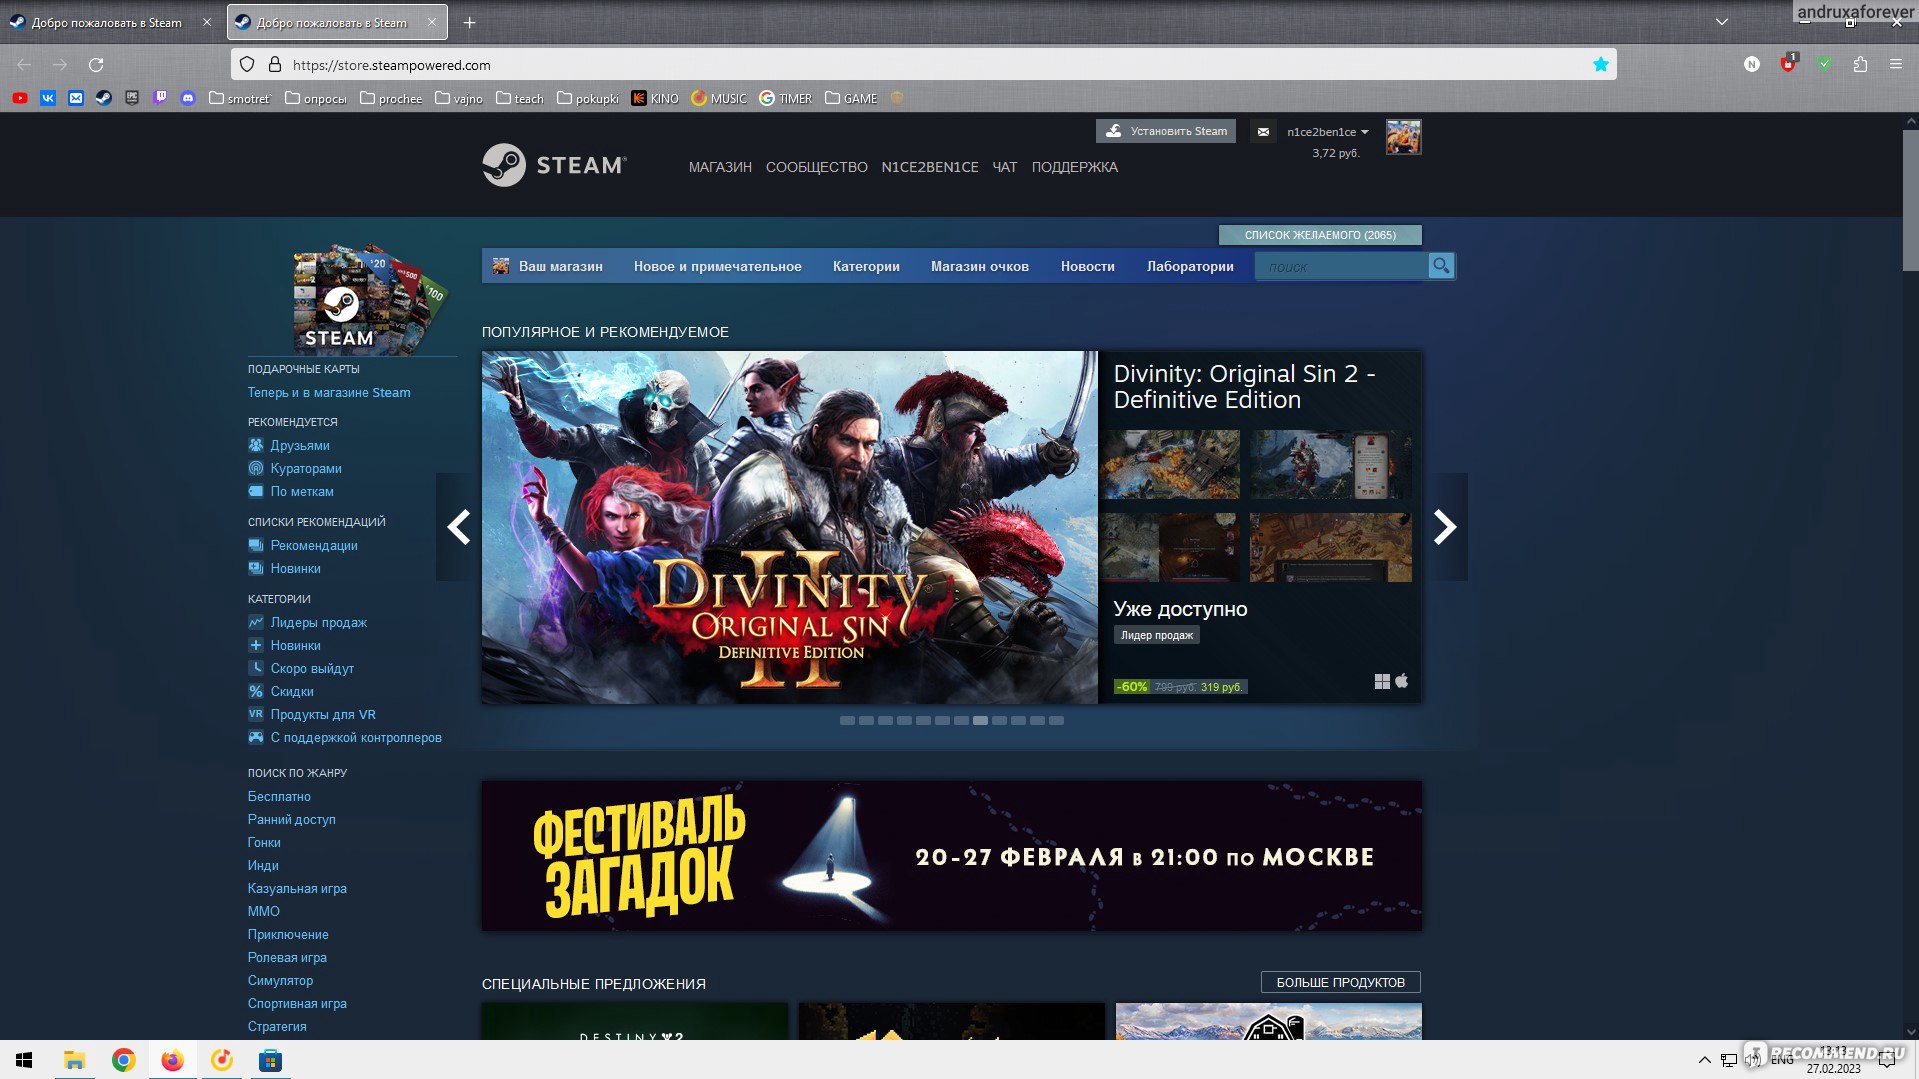Open Chrome from the Windows taskbar
Viewport: 1919px width, 1079px height.
124,1060
